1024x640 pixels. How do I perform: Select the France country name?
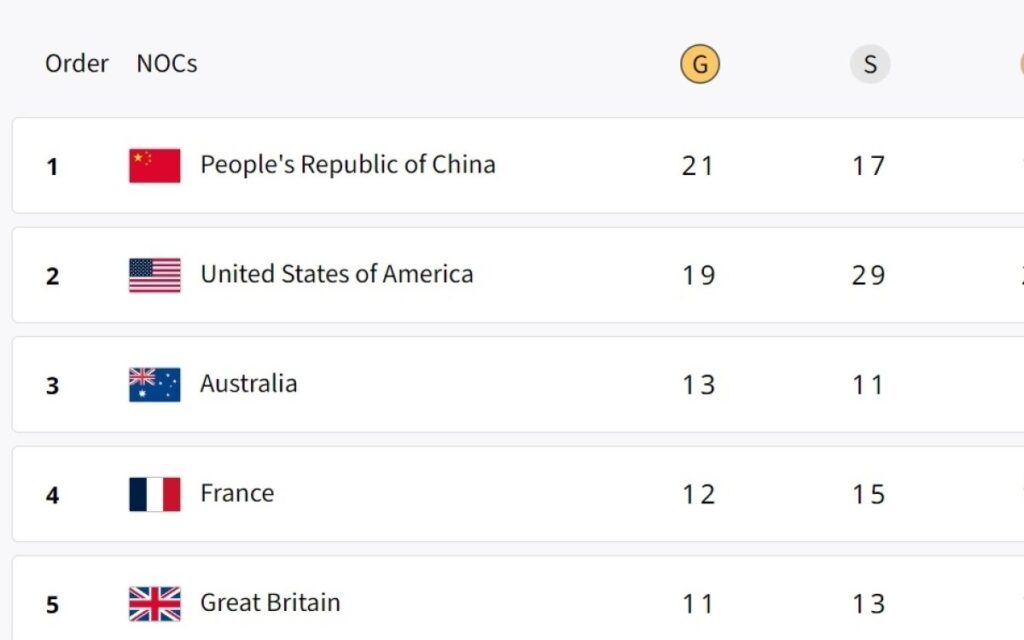[x=237, y=493]
